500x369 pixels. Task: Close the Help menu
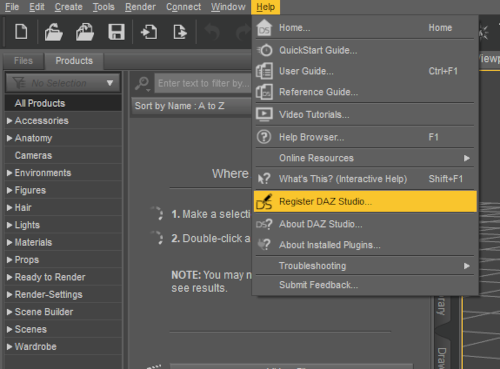pos(266,7)
